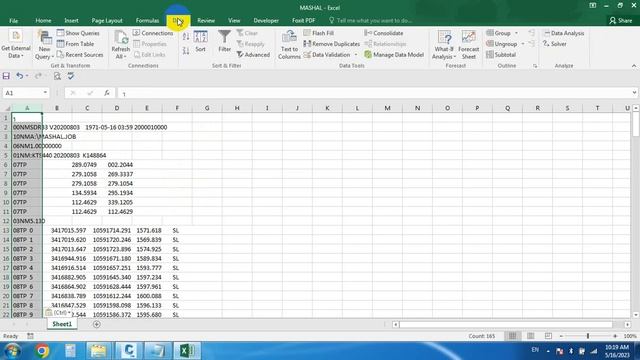The width and height of the screenshot is (640, 360).
Task: Switch to the Insert tab
Action: click(71, 20)
